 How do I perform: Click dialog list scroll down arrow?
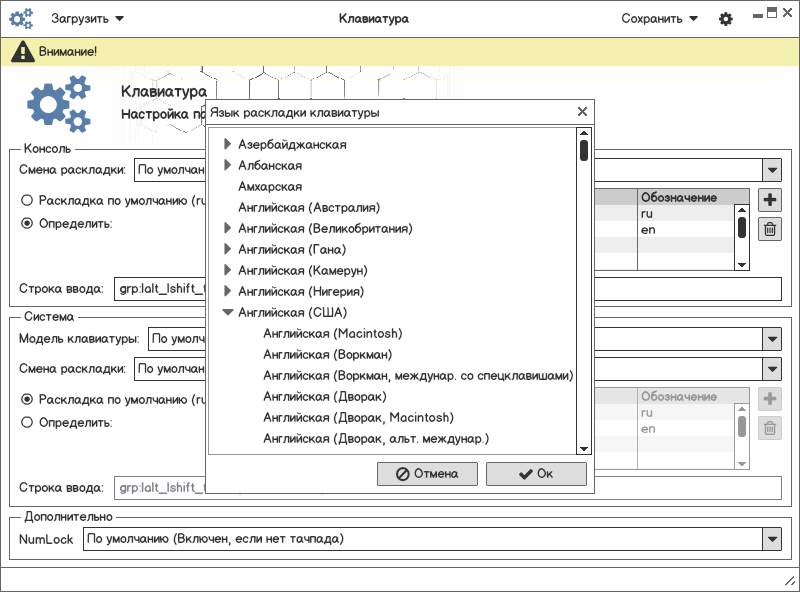pyautogui.click(x=584, y=449)
